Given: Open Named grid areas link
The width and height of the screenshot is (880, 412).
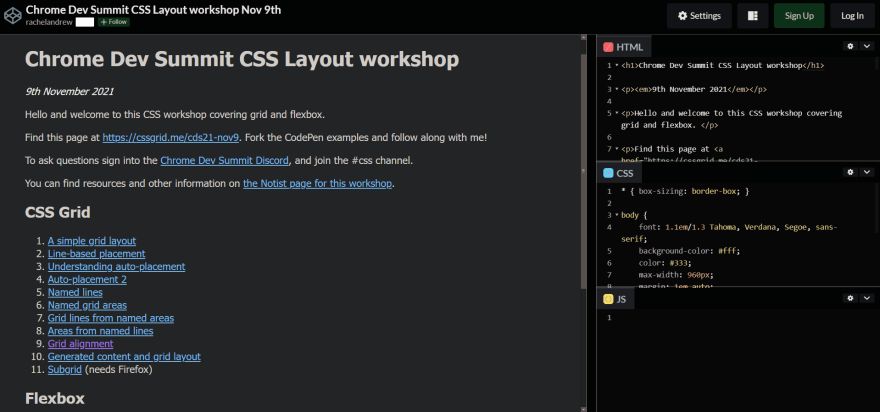Looking at the screenshot, I should 87,305.
